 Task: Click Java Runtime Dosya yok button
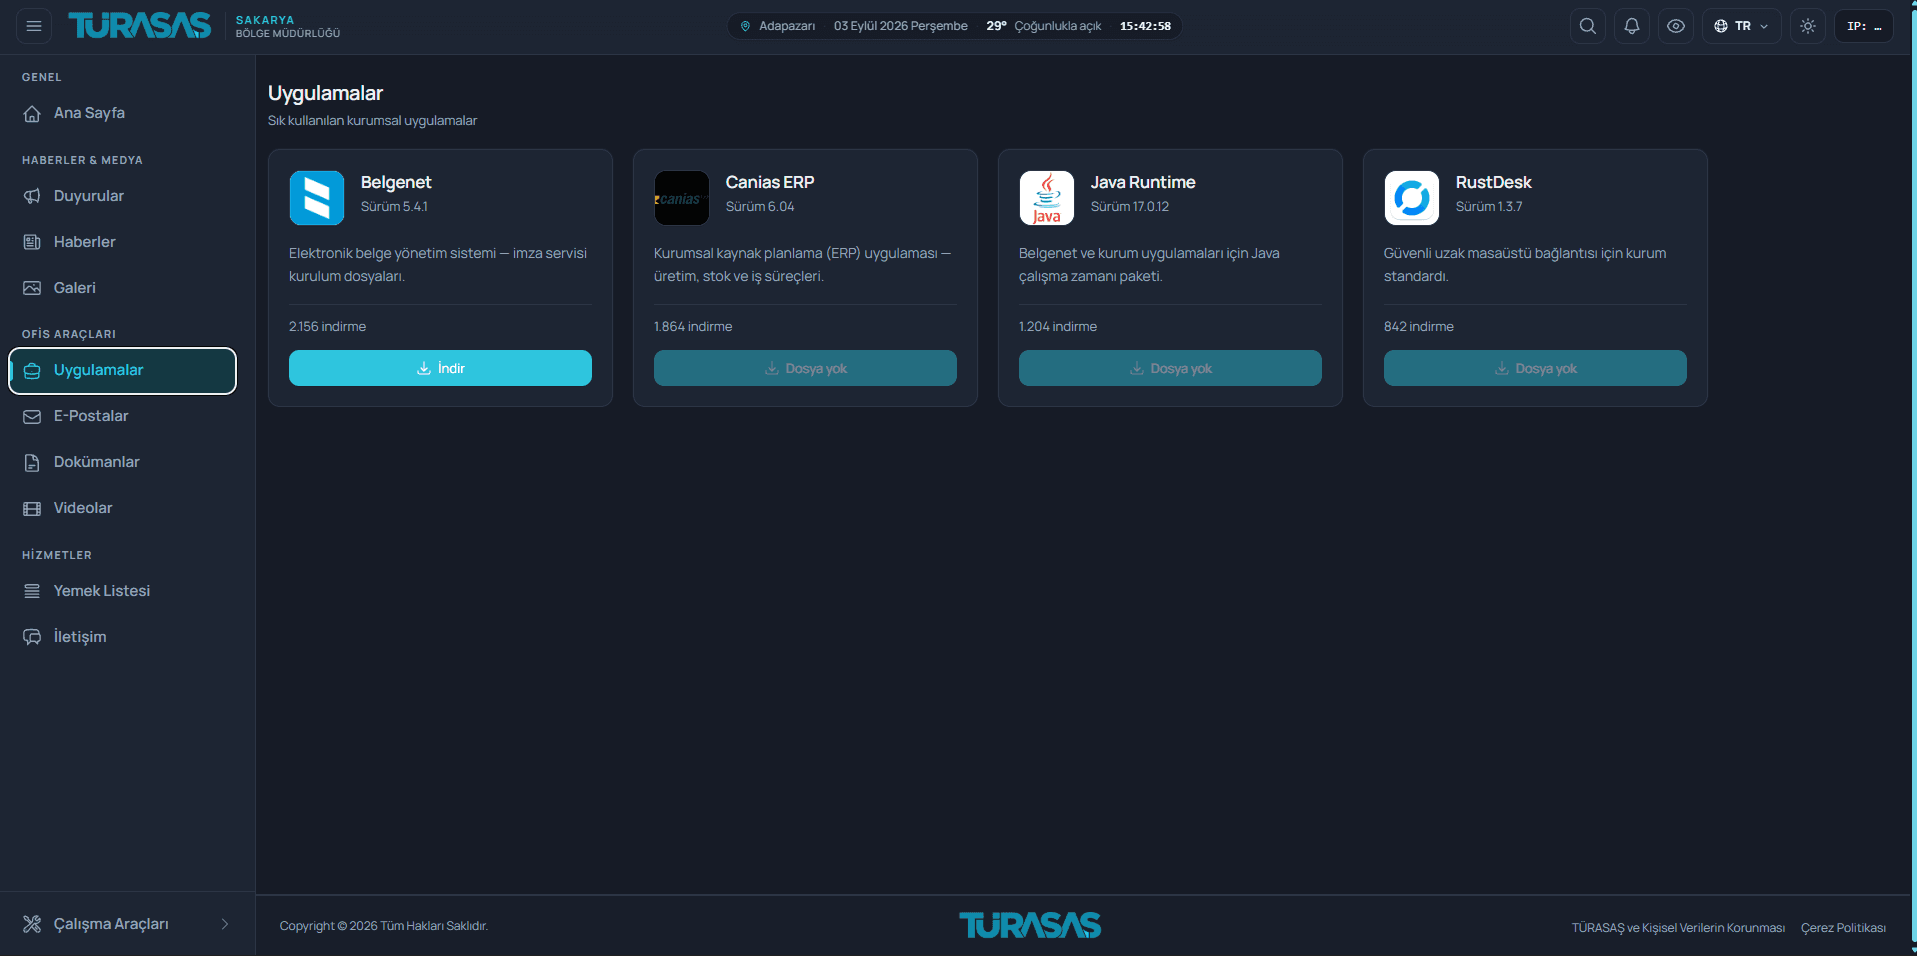click(1170, 368)
